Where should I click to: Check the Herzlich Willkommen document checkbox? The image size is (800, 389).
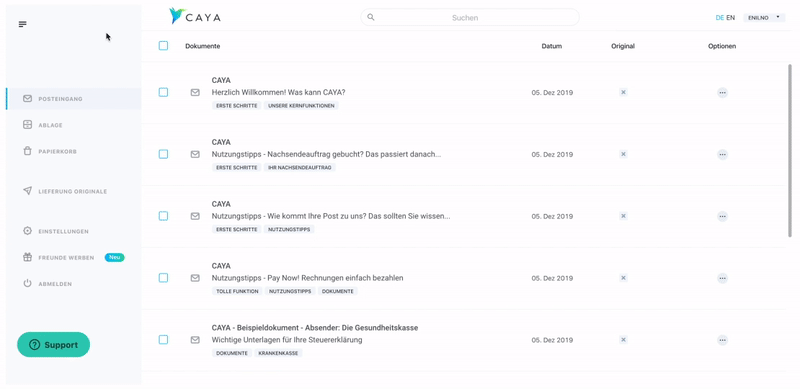click(x=163, y=92)
